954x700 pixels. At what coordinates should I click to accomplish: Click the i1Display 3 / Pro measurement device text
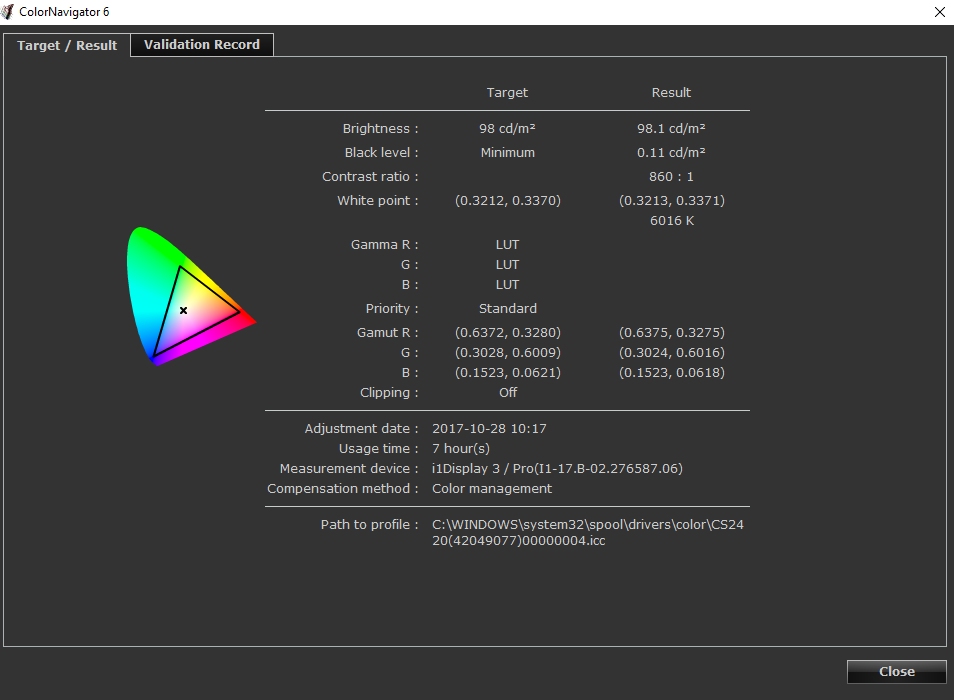[557, 468]
